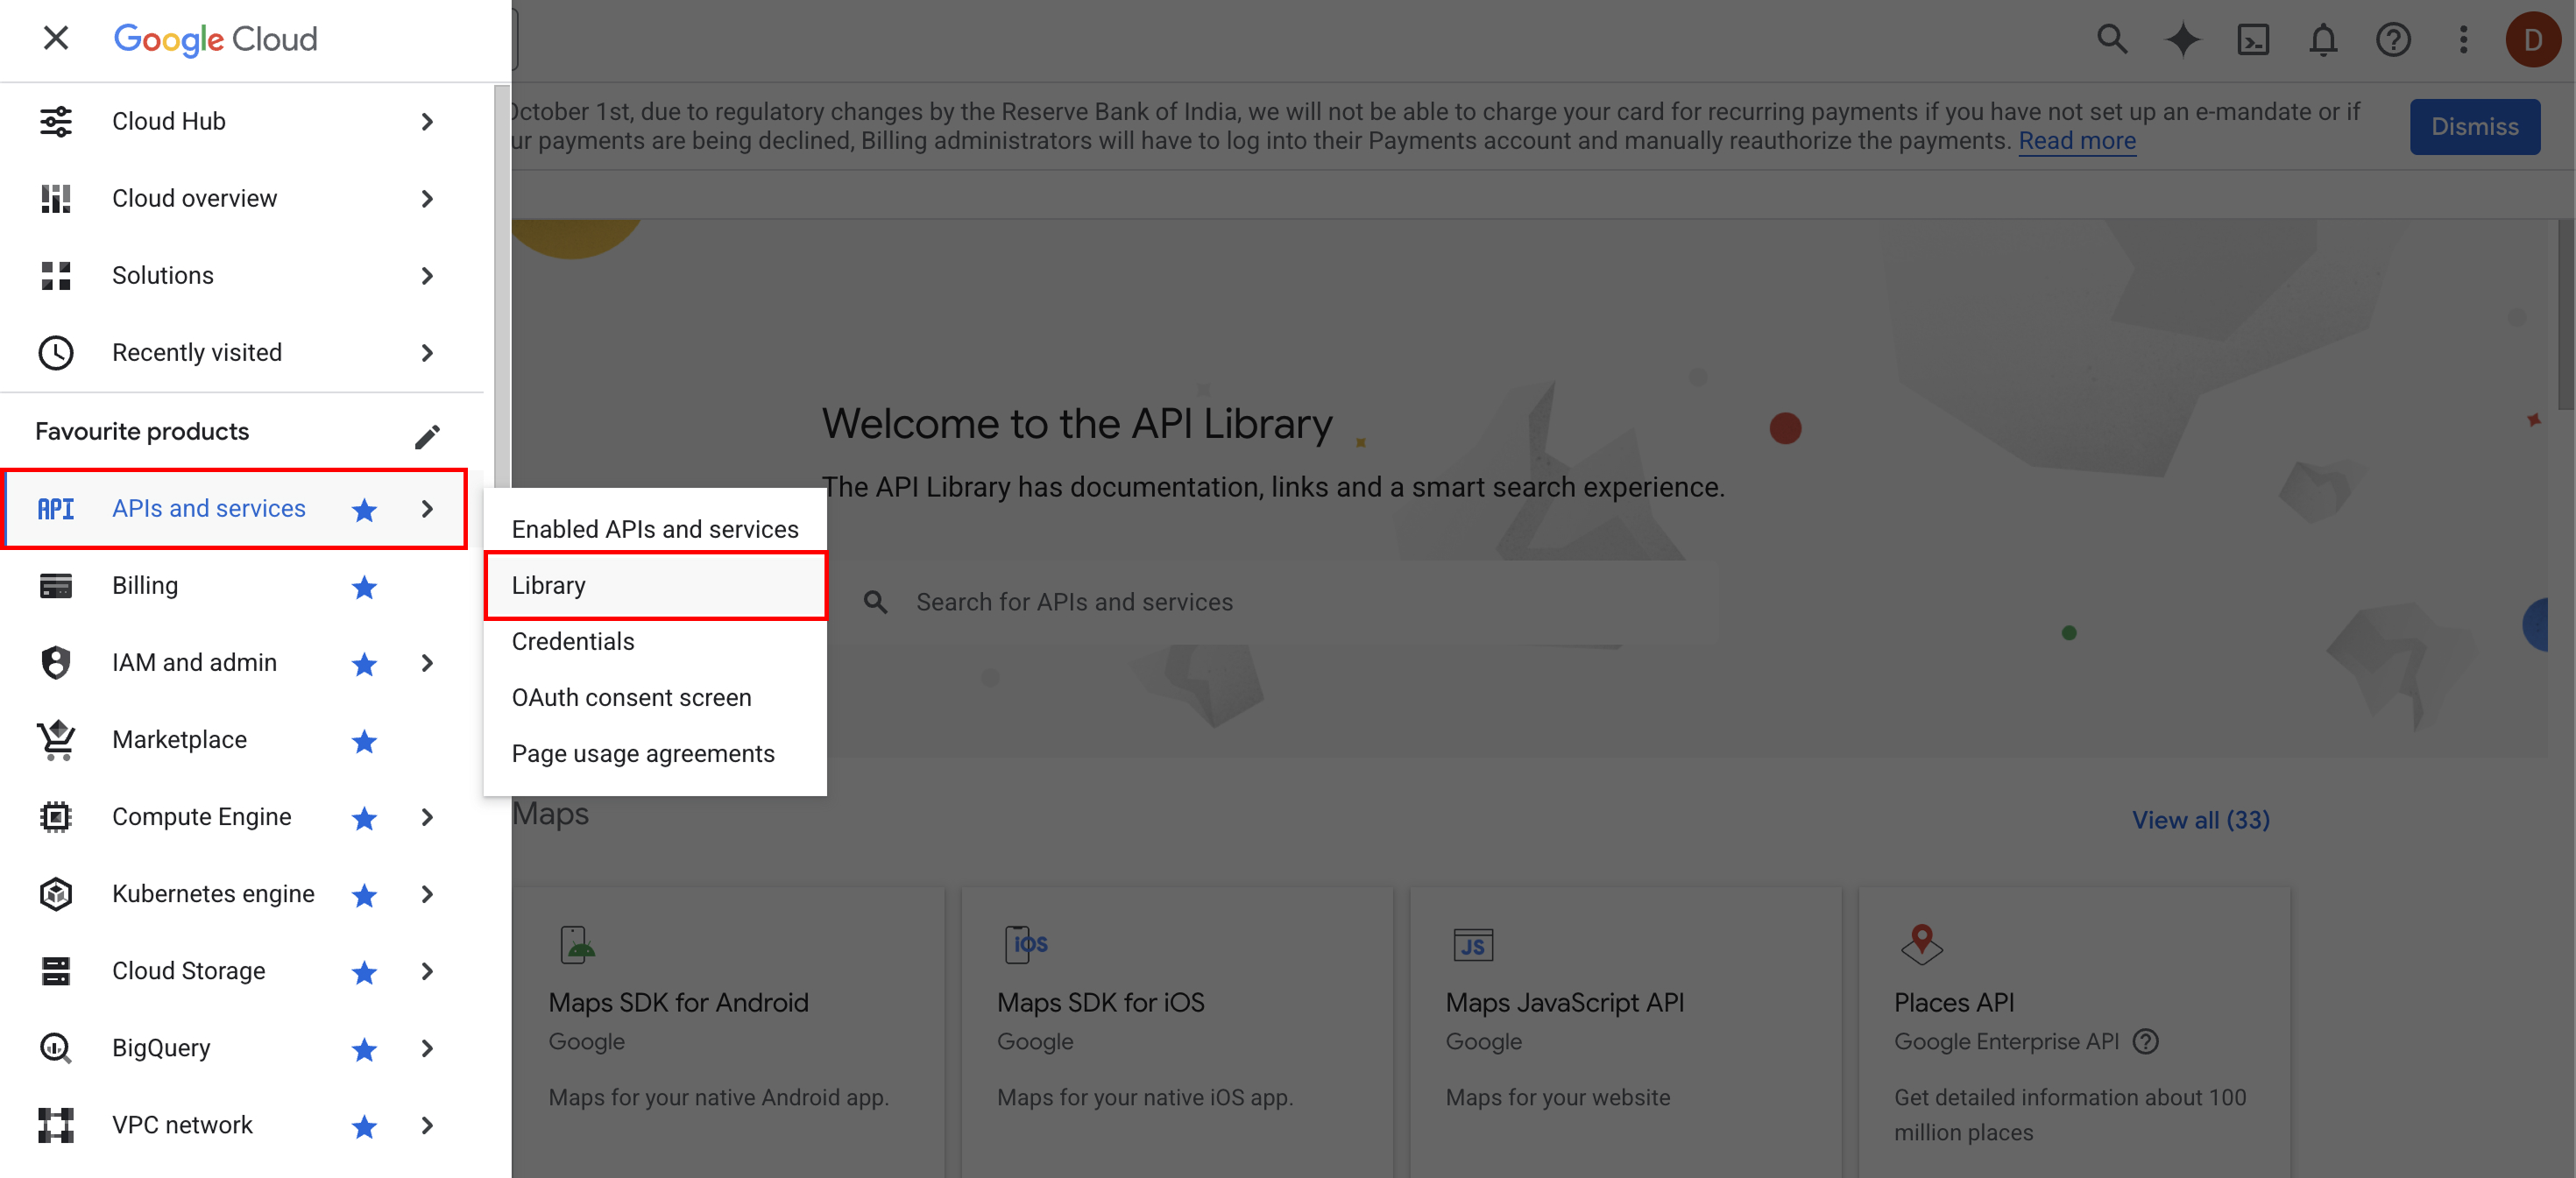Click the Search for APIs field
The width and height of the screenshot is (2576, 1178).
pyautogui.click(x=1074, y=602)
